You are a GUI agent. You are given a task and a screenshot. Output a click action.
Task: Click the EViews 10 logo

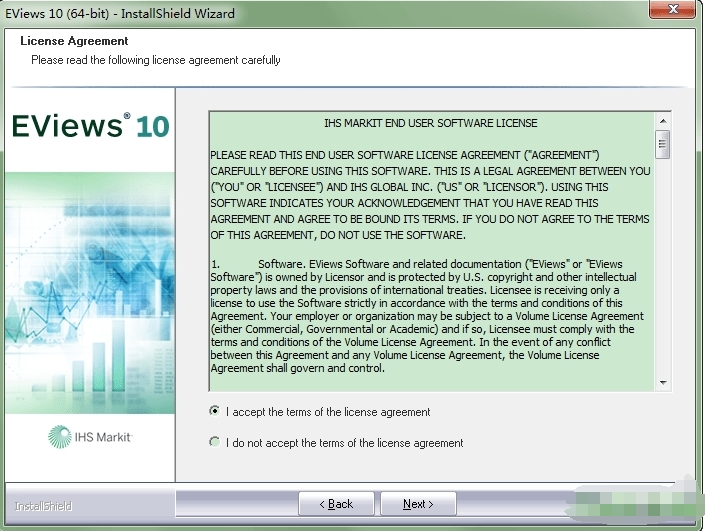click(x=91, y=126)
